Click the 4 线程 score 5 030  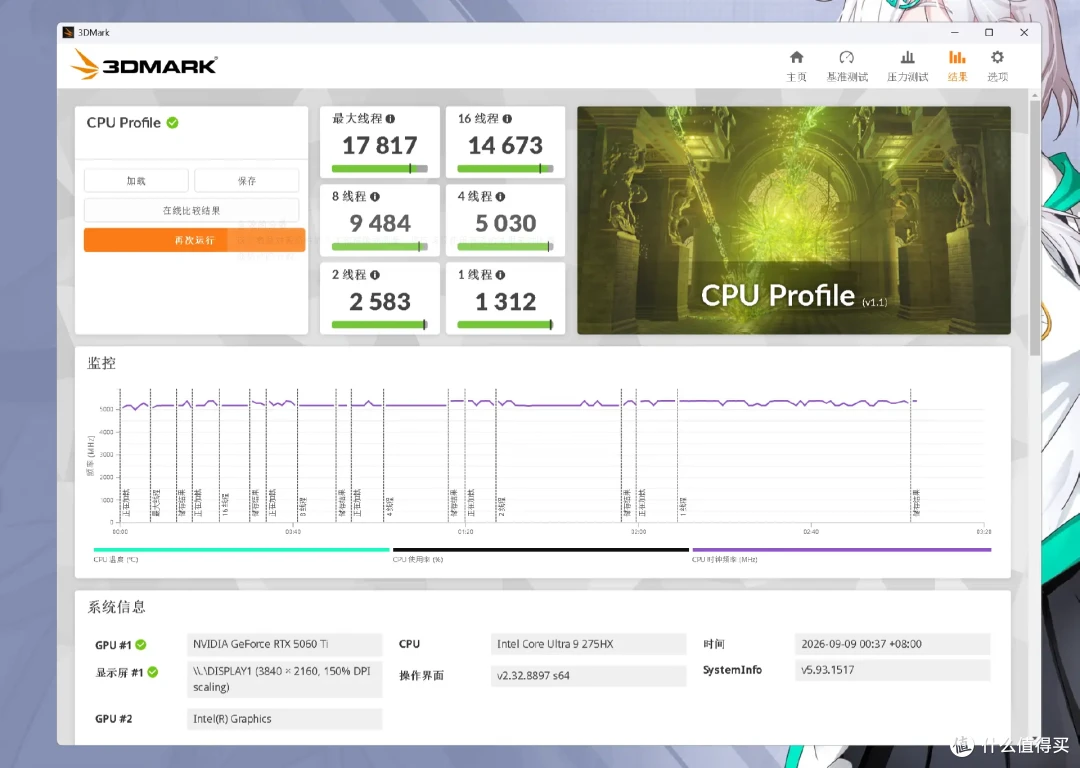(x=506, y=223)
